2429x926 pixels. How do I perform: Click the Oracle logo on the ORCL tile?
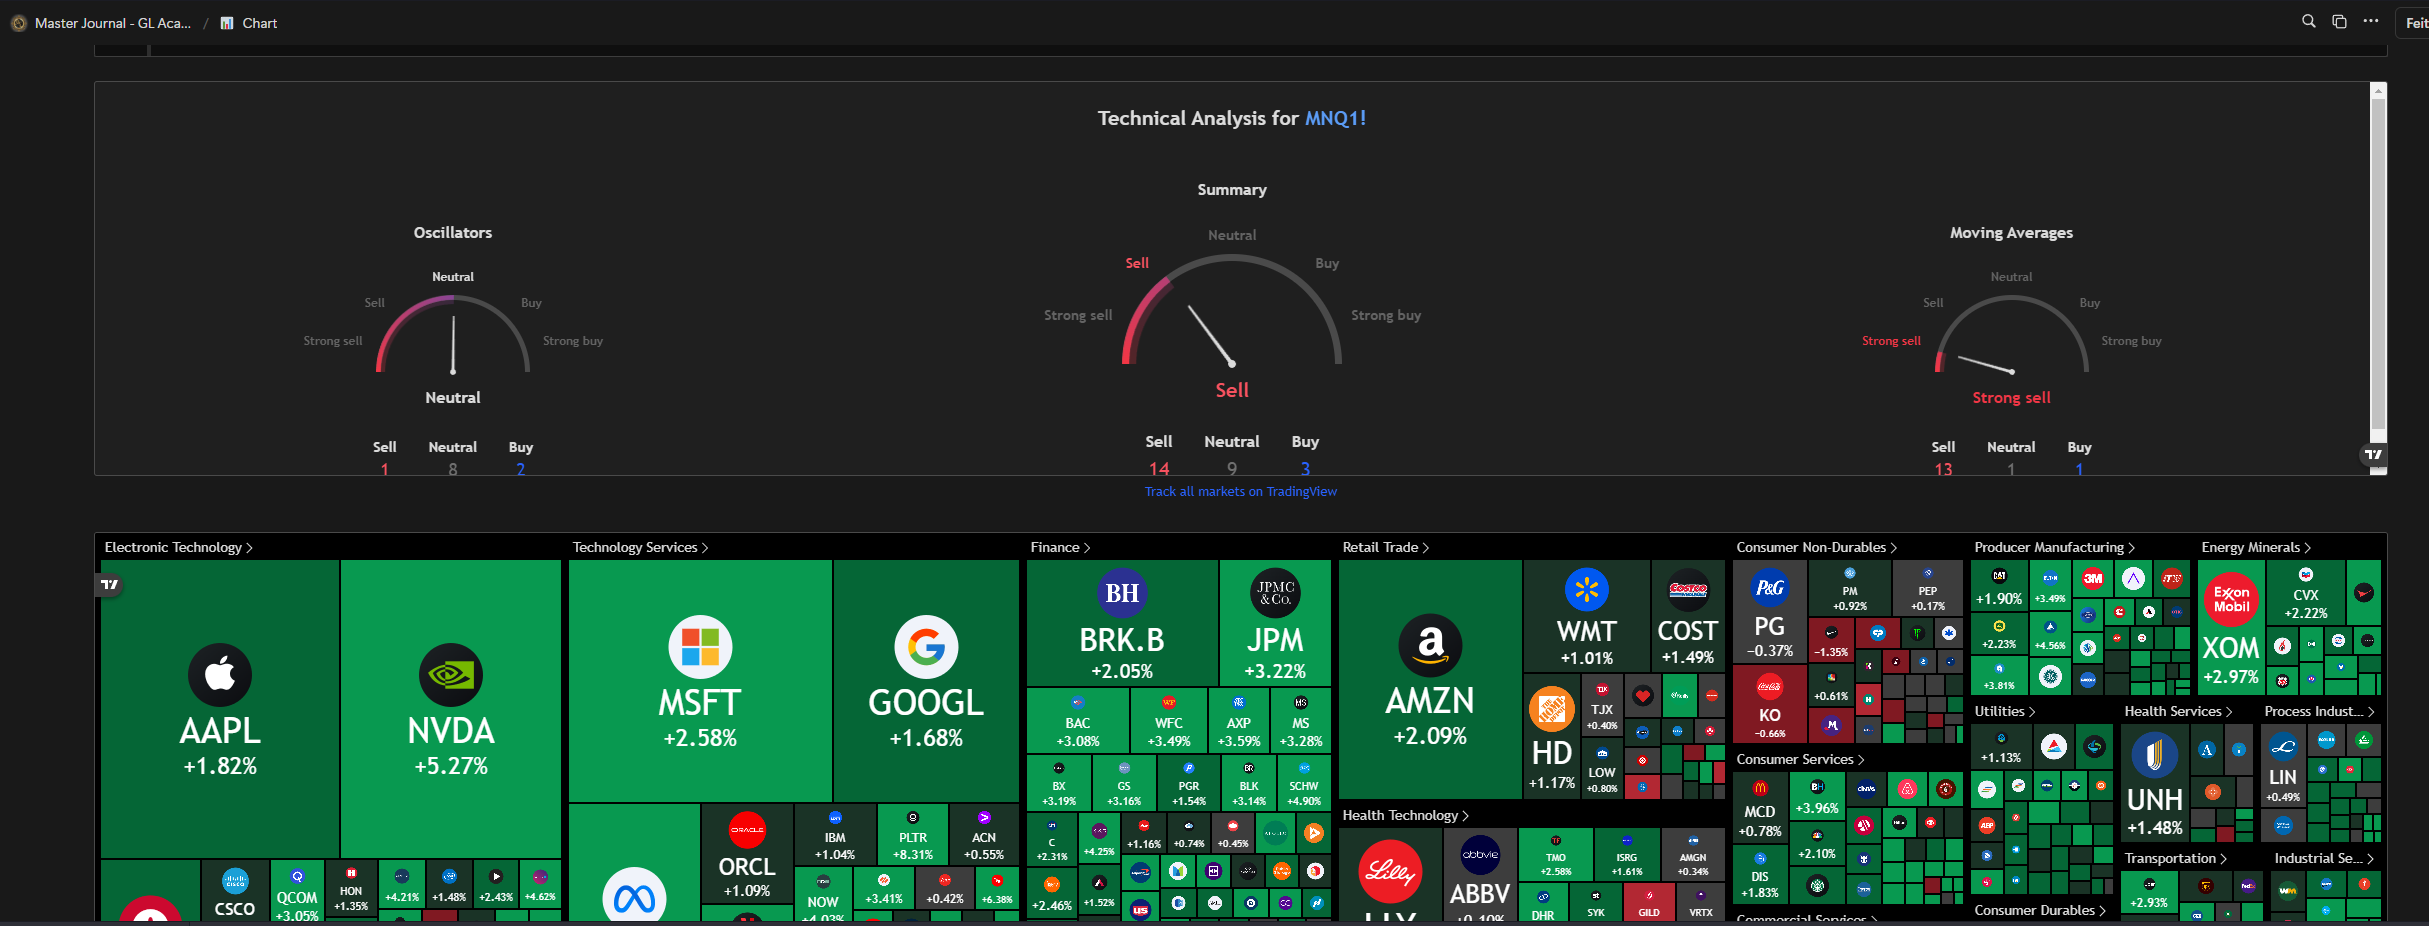(747, 830)
